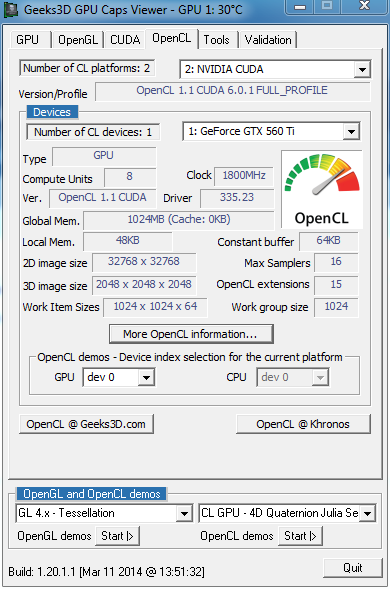Click the 2D image size 32768 x 32768
The width and height of the screenshot is (390, 589).
coord(144,263)
